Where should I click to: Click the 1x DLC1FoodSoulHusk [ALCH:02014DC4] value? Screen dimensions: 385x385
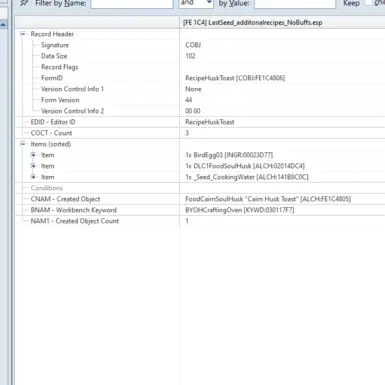coord(245,166)
